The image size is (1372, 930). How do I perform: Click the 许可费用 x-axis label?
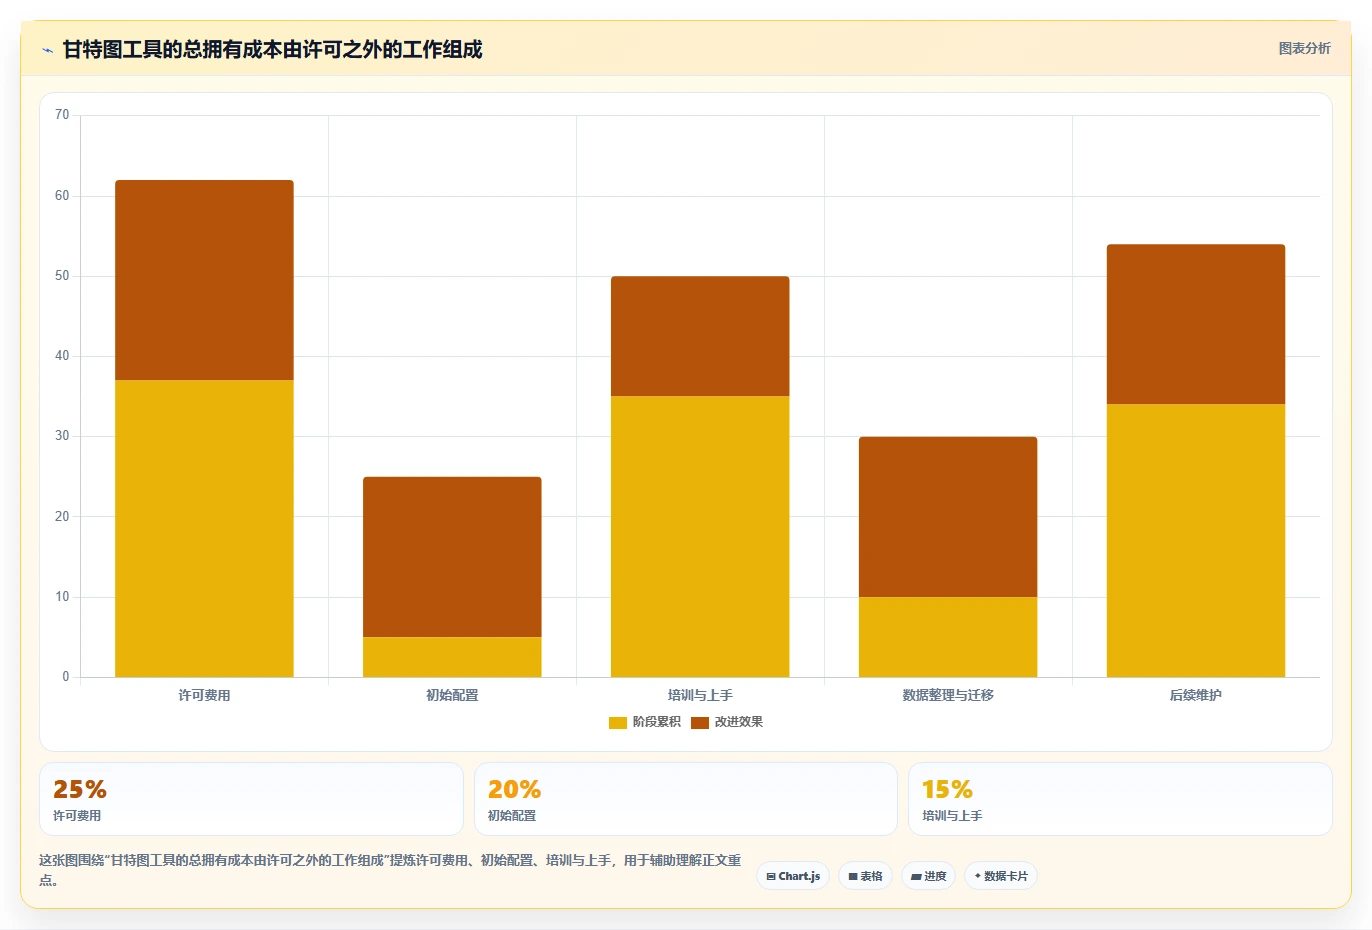click(204, 695)
